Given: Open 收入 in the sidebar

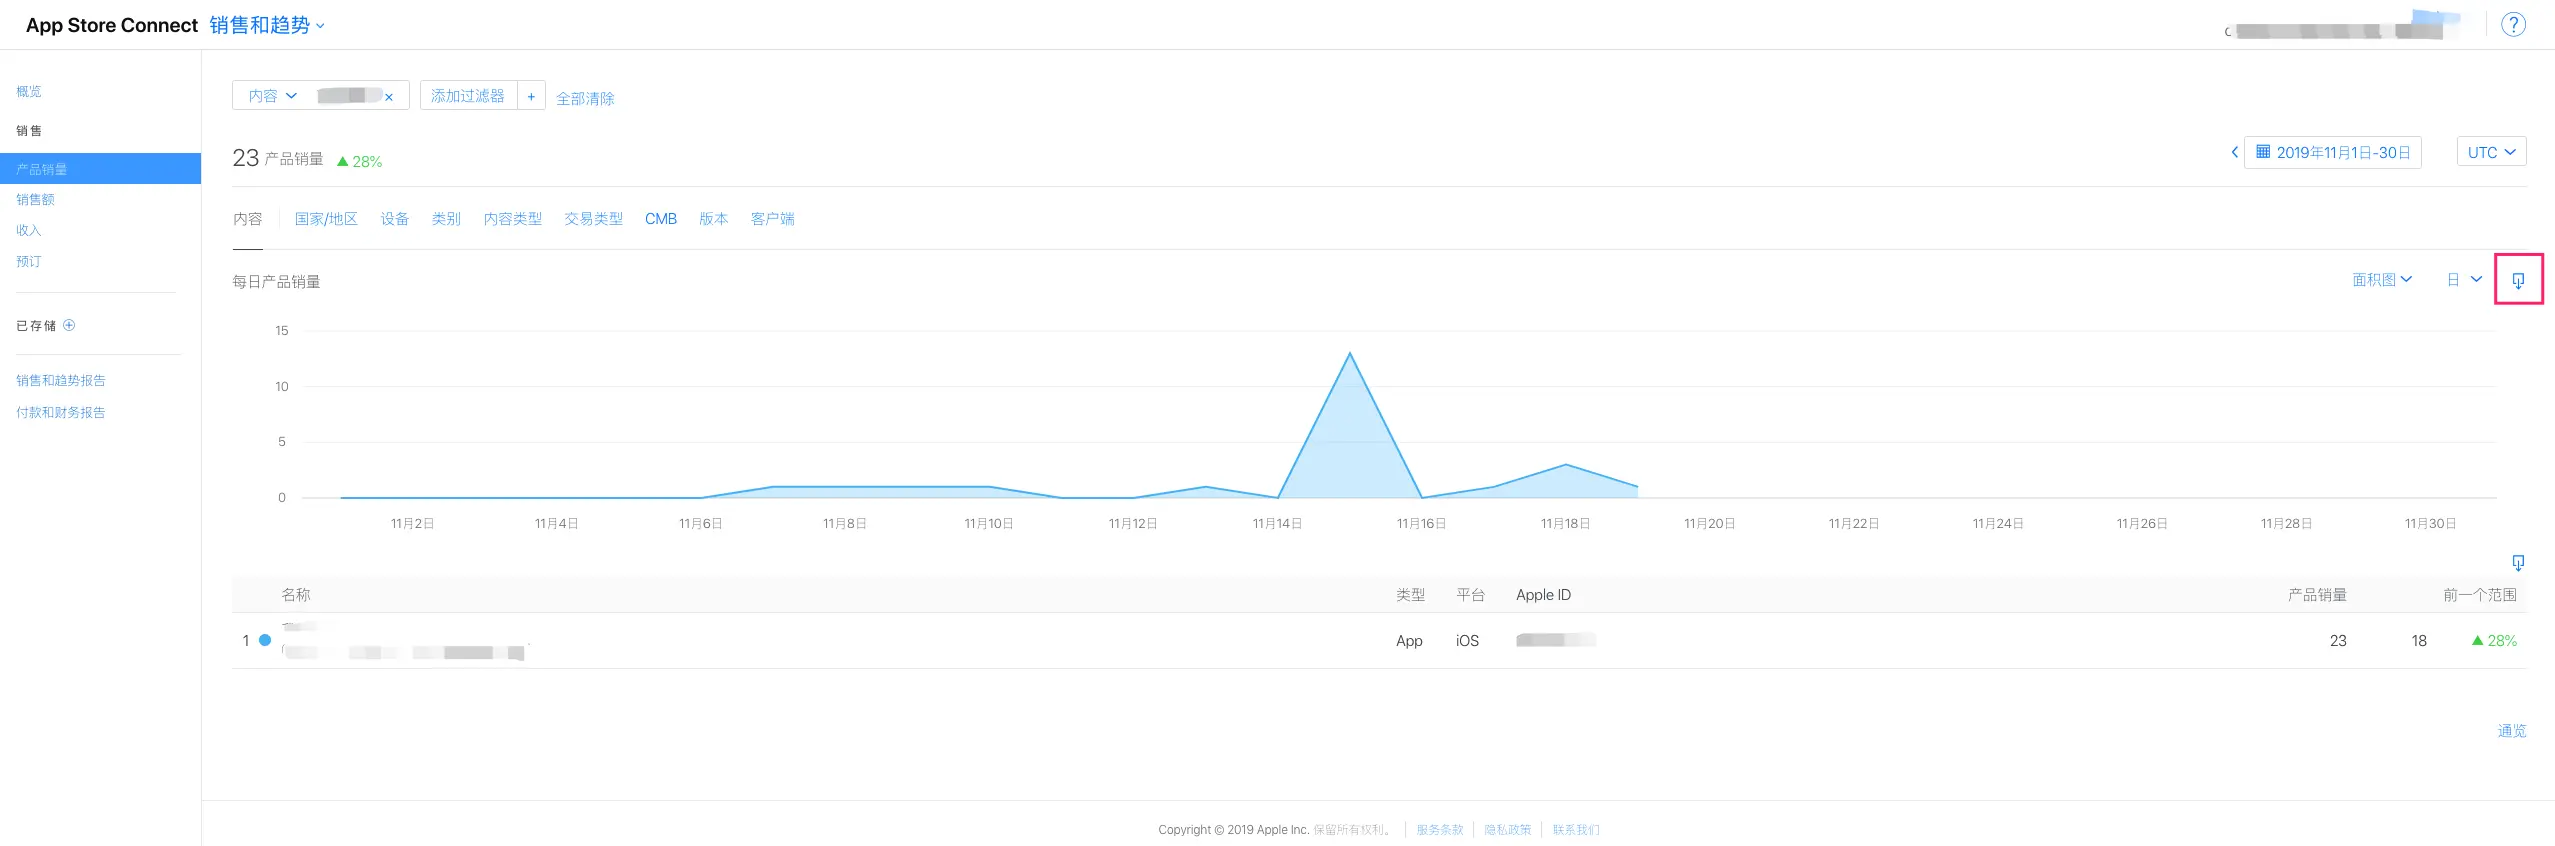Looking at the screenshot, I should click(29, 230).
